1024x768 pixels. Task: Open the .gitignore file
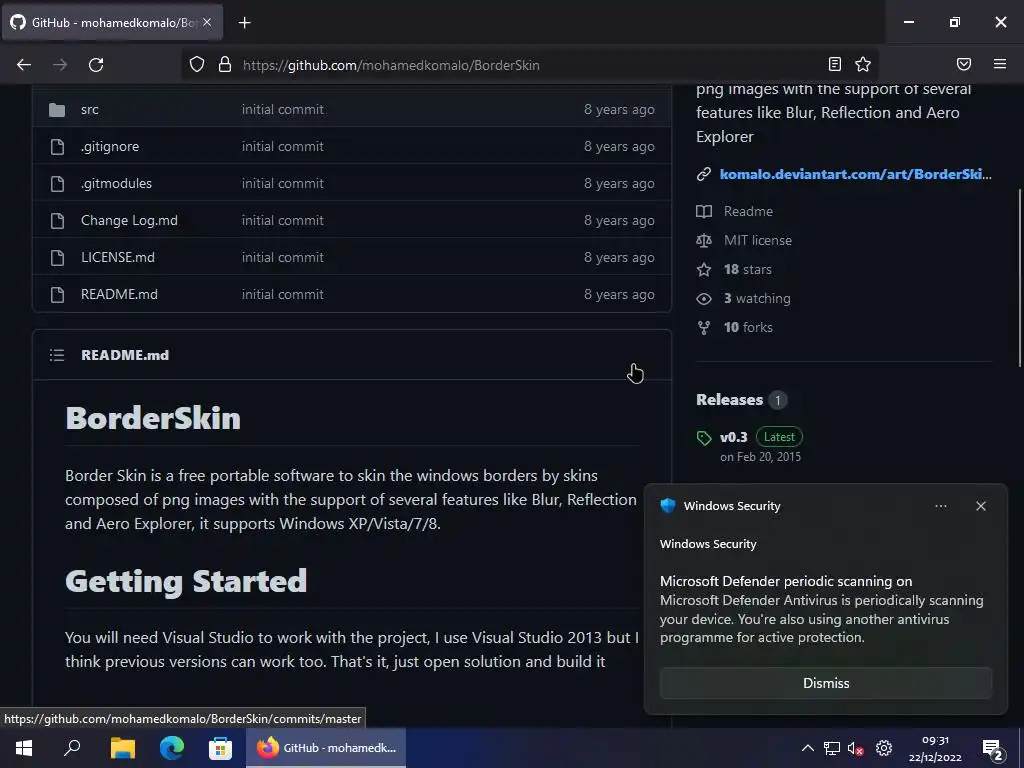[110, 146]
